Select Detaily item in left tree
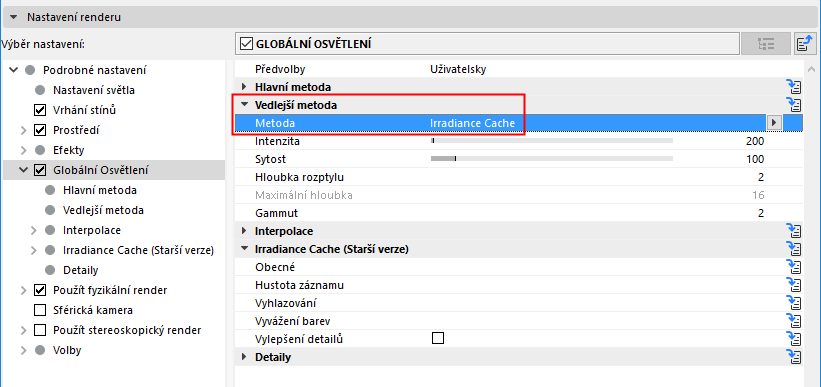 coord(80,271)
